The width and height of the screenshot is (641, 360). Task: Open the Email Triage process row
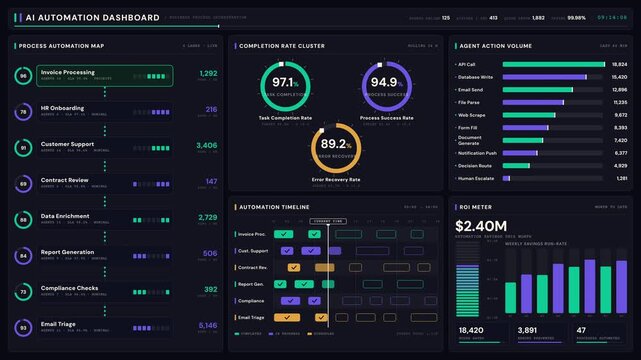[x=105, y=328]
